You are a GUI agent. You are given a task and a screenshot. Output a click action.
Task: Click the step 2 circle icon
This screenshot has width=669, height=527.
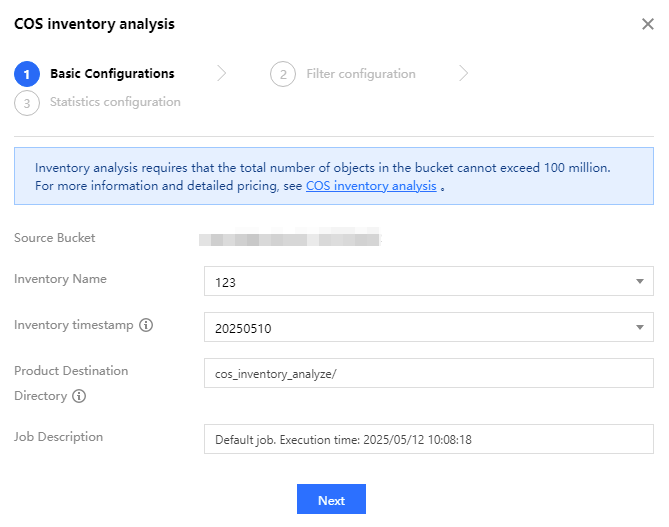pyautogui.click(x=282, y=74)
